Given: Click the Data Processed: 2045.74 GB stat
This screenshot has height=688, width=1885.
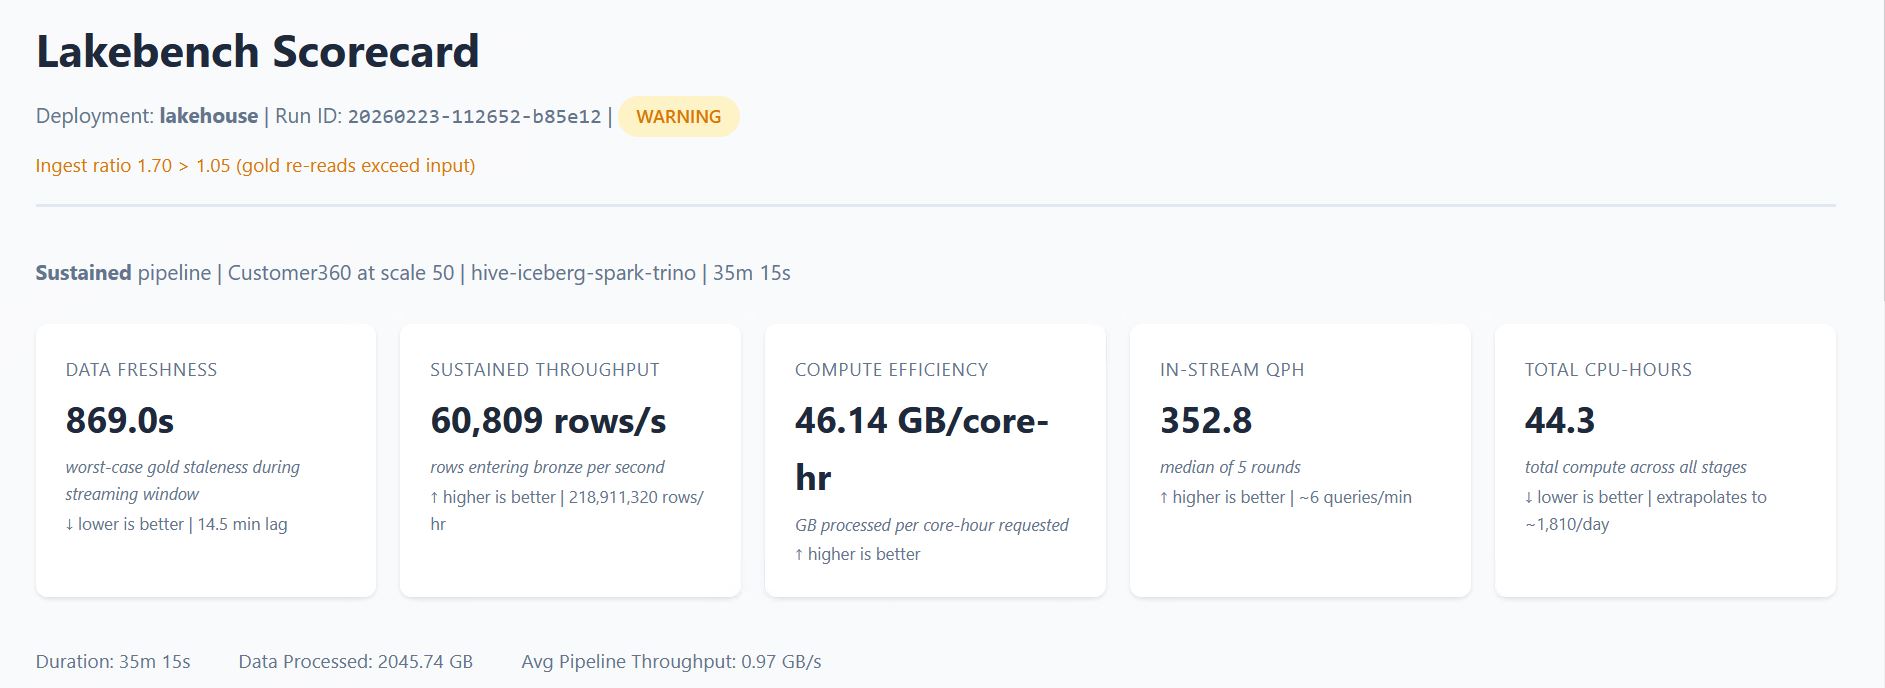Looking at the screenshot, I should 355,662.
